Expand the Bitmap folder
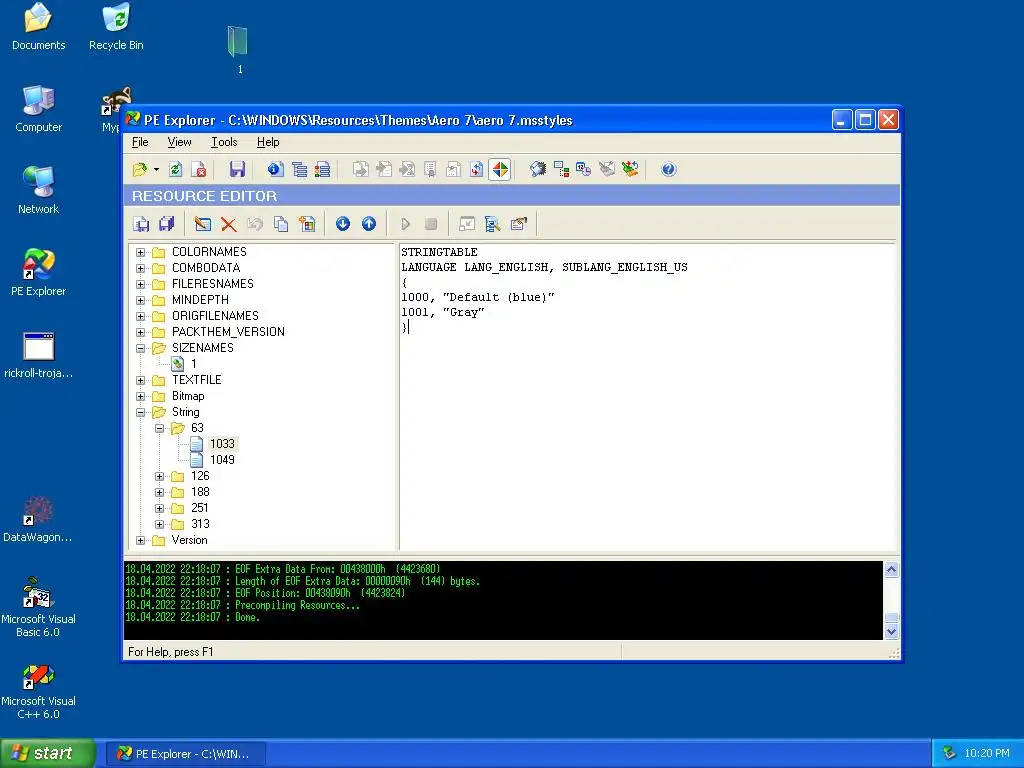 click(x=140, y=396)
